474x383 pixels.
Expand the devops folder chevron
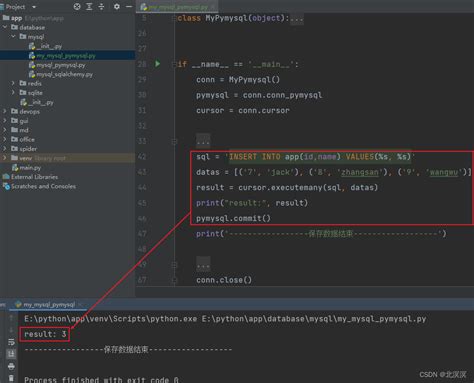5,111
